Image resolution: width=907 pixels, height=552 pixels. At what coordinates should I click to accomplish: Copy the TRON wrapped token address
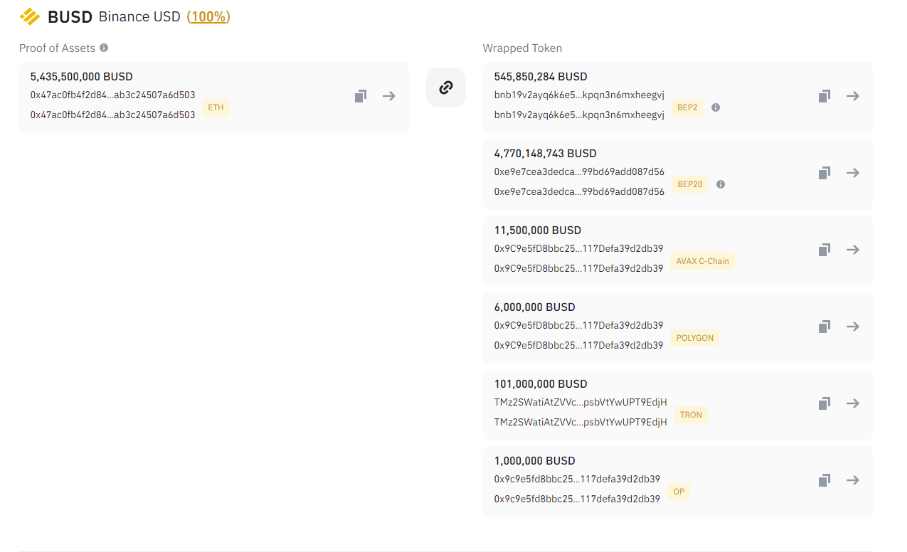point(824,403)
